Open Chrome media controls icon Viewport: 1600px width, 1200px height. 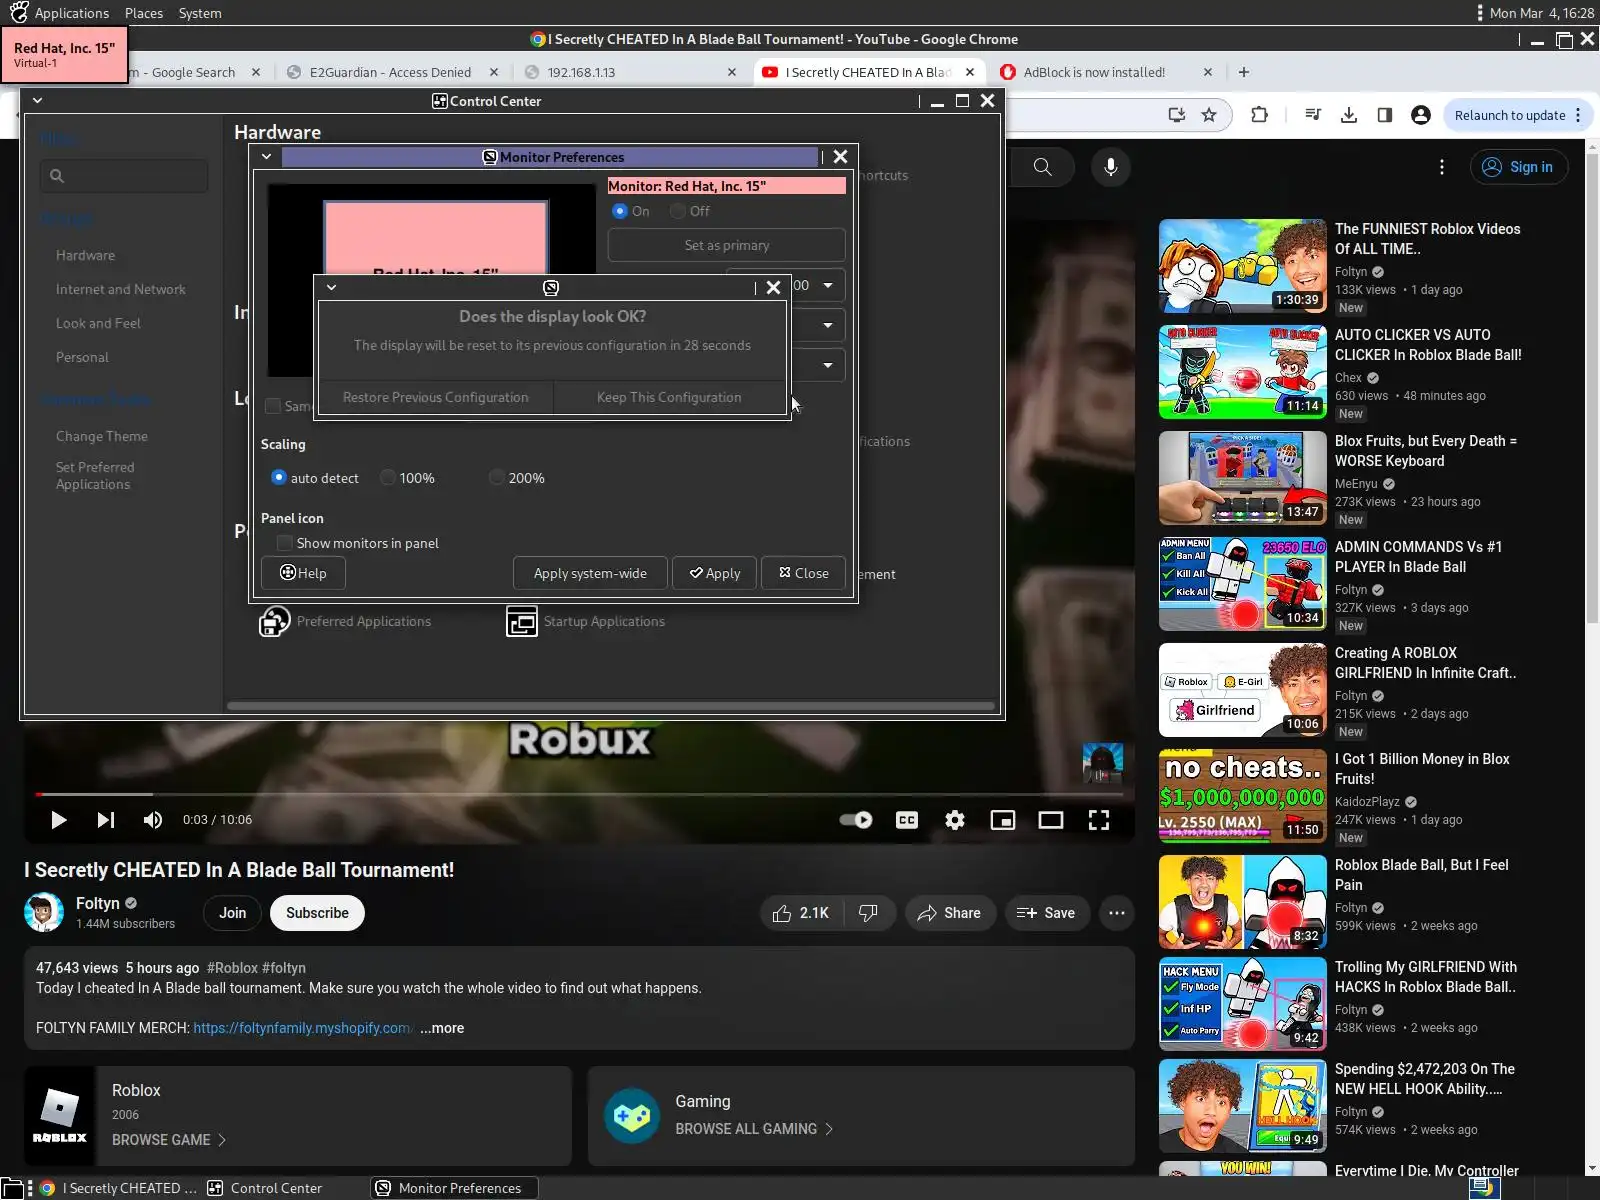[1313, 115]
